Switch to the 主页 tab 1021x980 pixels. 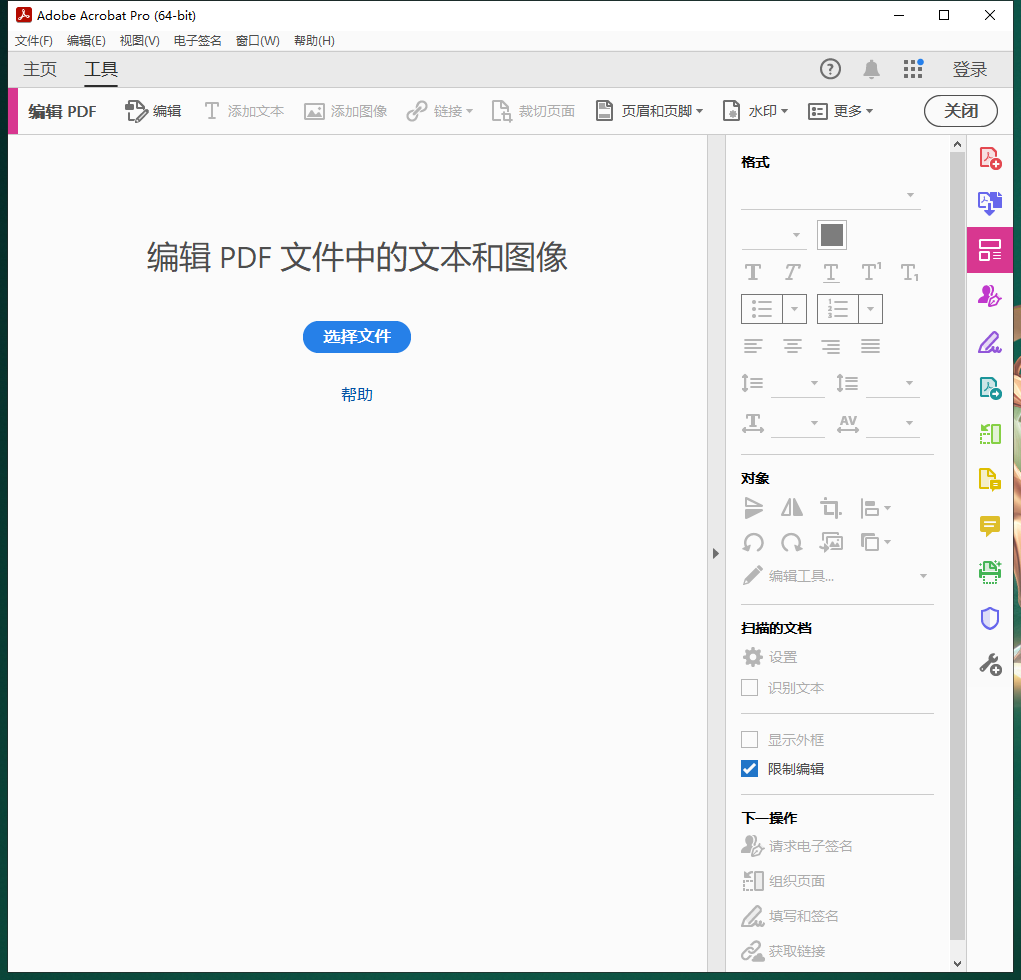tap(40, 69)
